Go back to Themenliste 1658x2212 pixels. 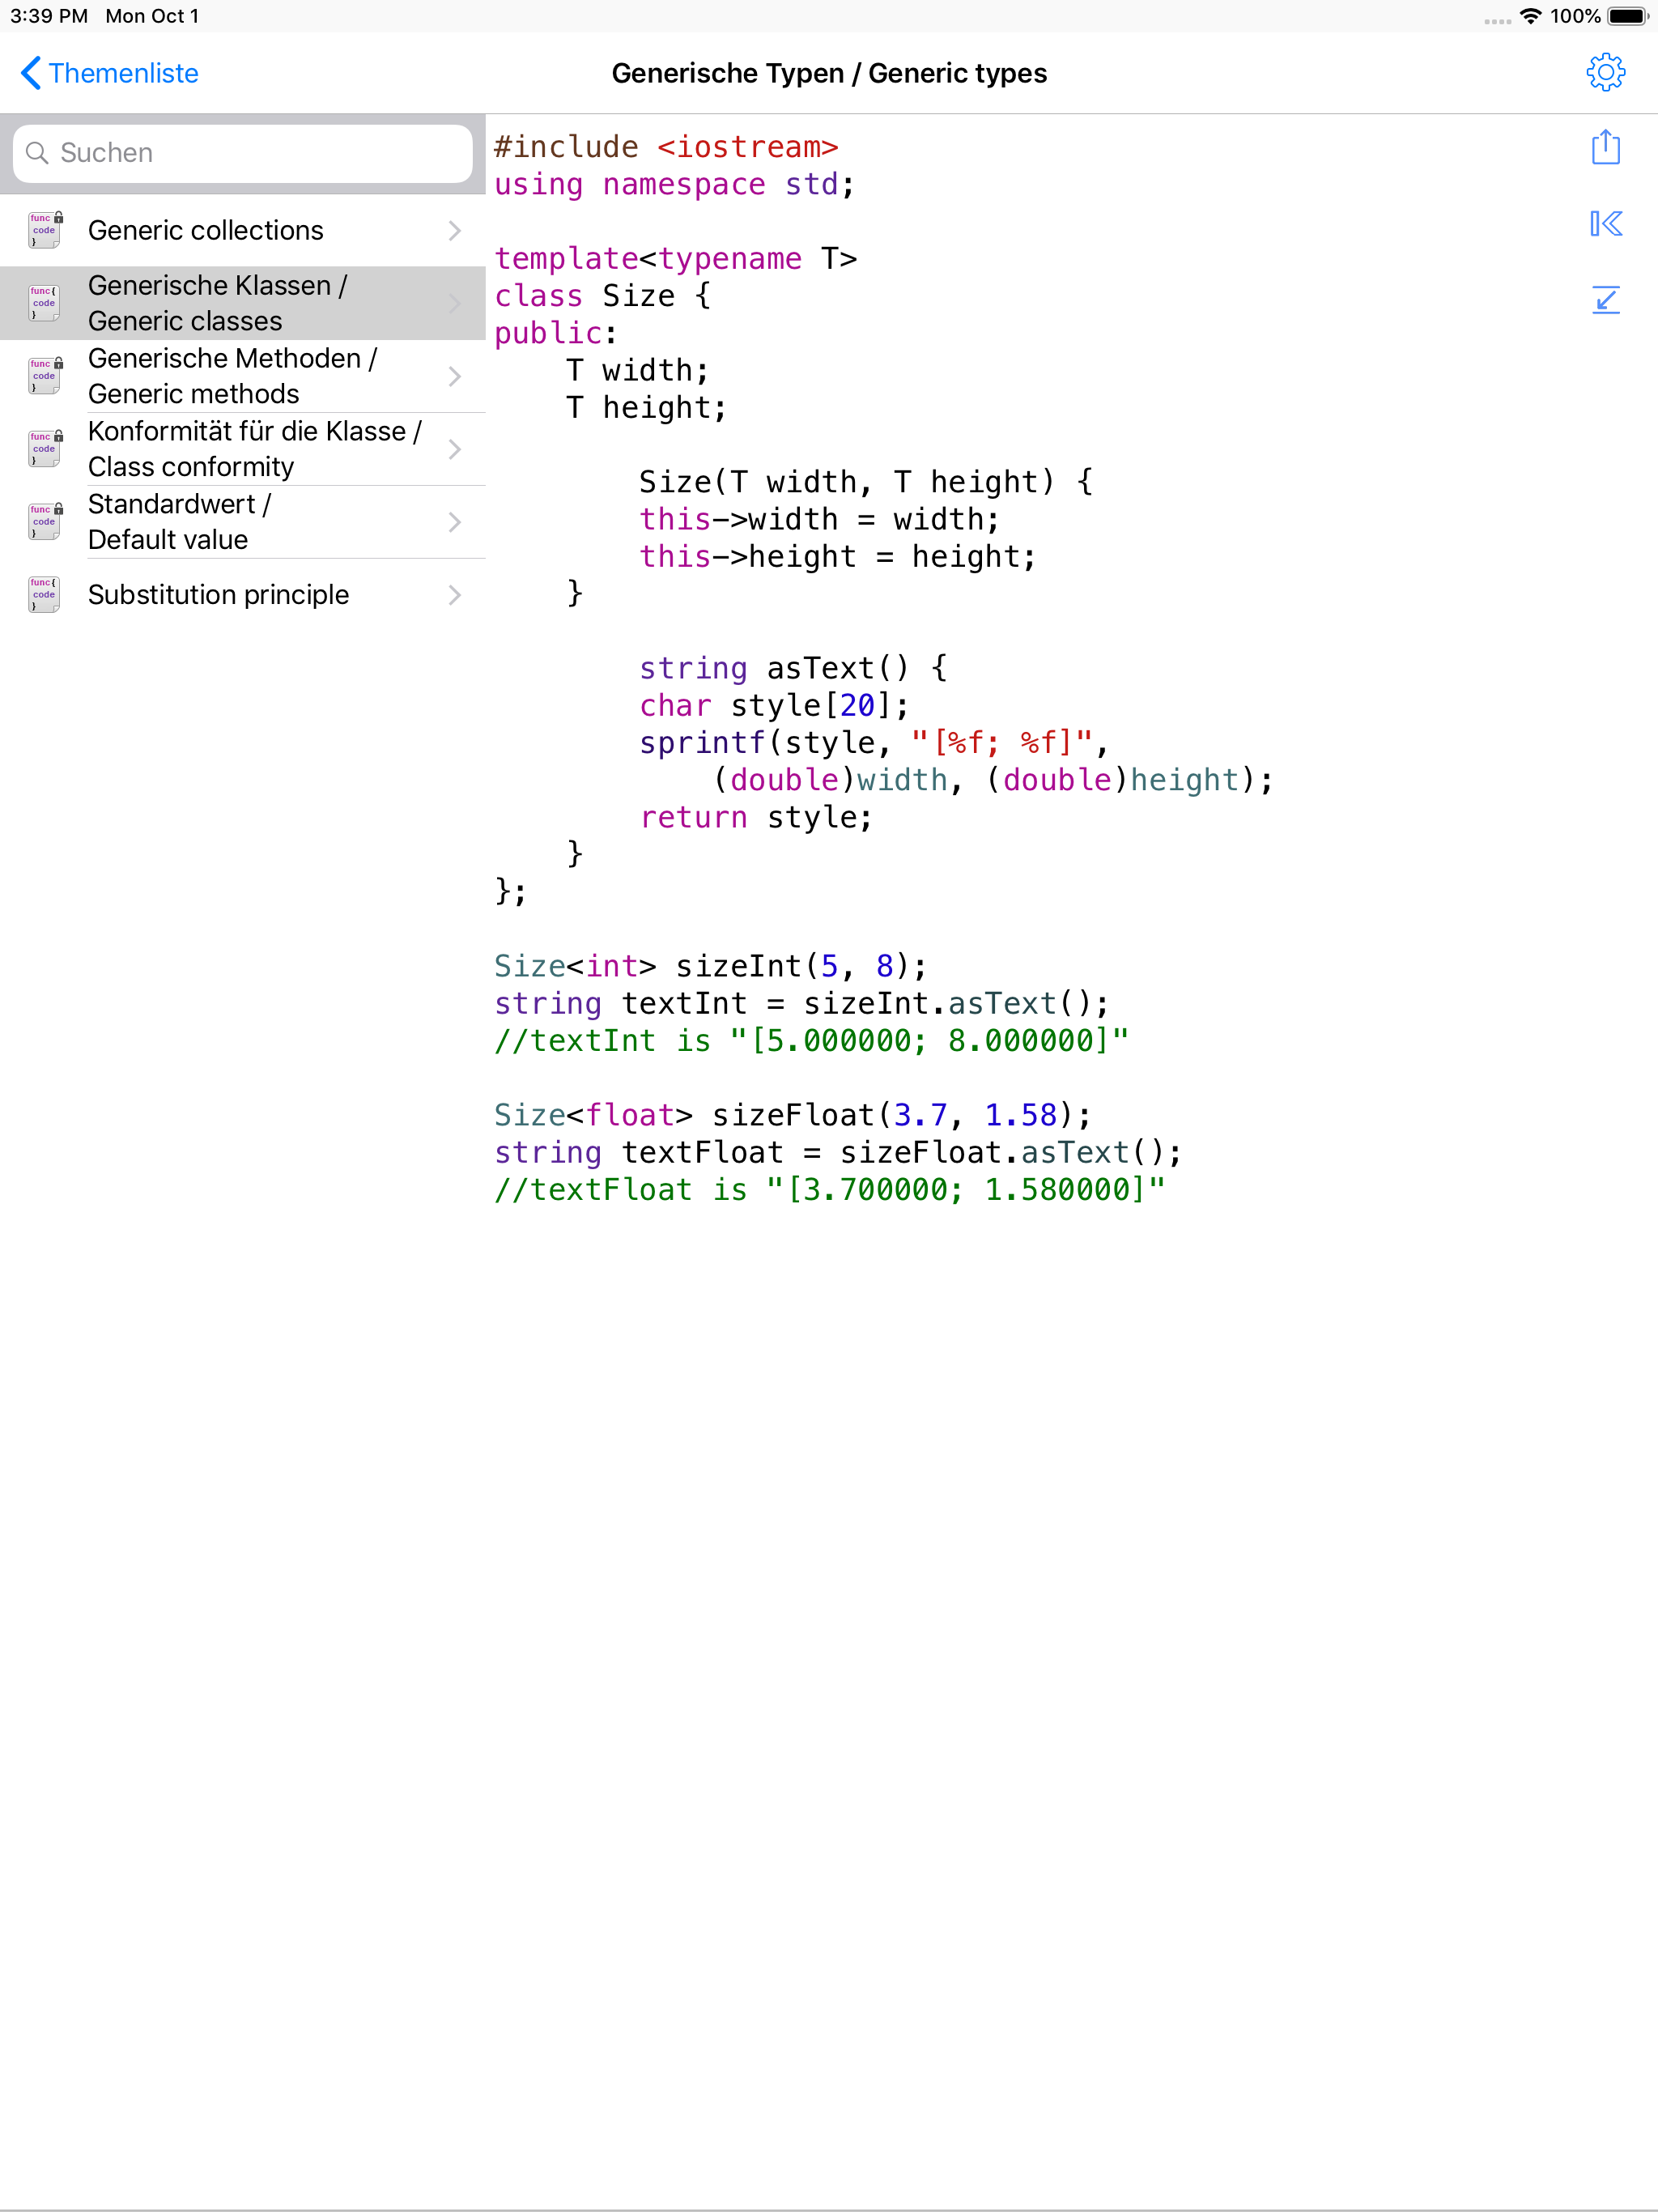[110, 73]
